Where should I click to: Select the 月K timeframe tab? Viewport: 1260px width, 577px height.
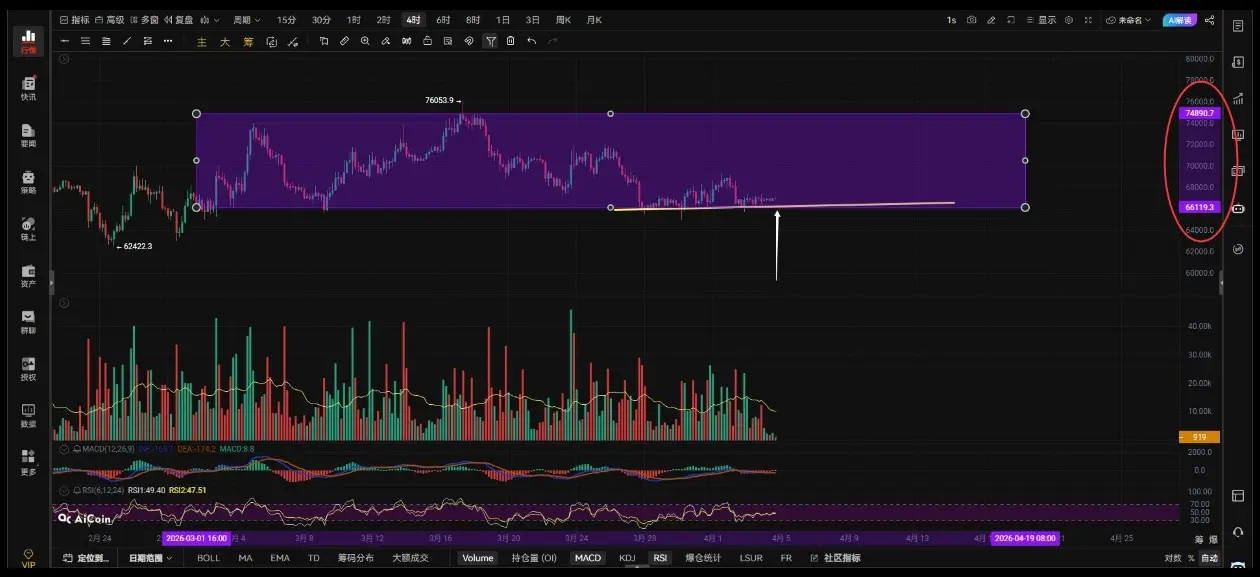[x=594, y=20]
